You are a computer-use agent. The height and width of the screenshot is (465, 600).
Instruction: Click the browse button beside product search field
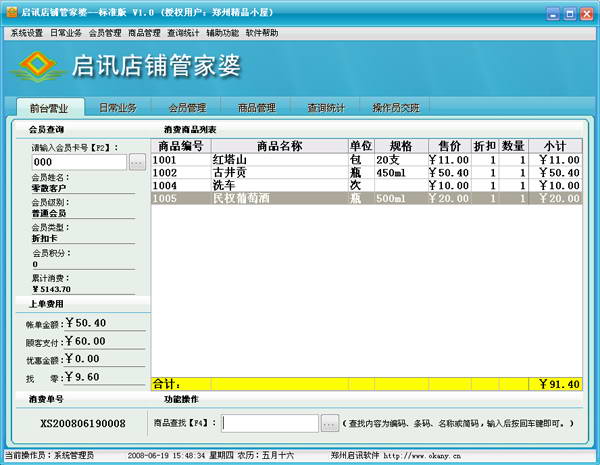(x=330, y=423)
